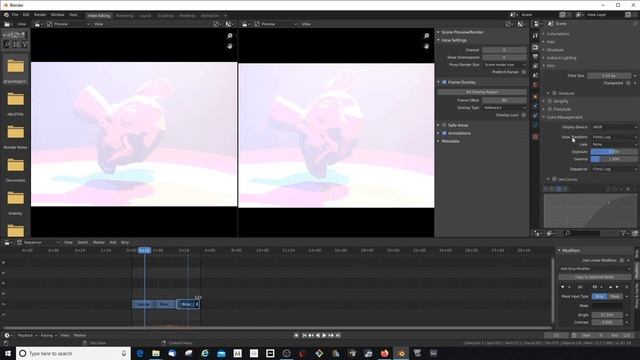Open Render properties tab icon

point(536,47)
